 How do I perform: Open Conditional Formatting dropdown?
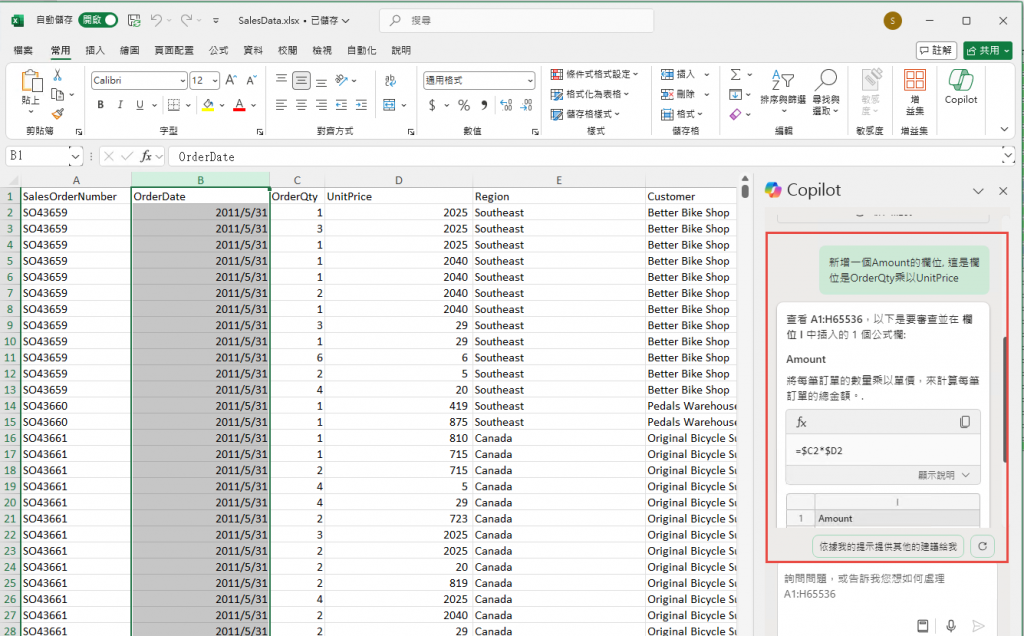(x=594, y=74)
